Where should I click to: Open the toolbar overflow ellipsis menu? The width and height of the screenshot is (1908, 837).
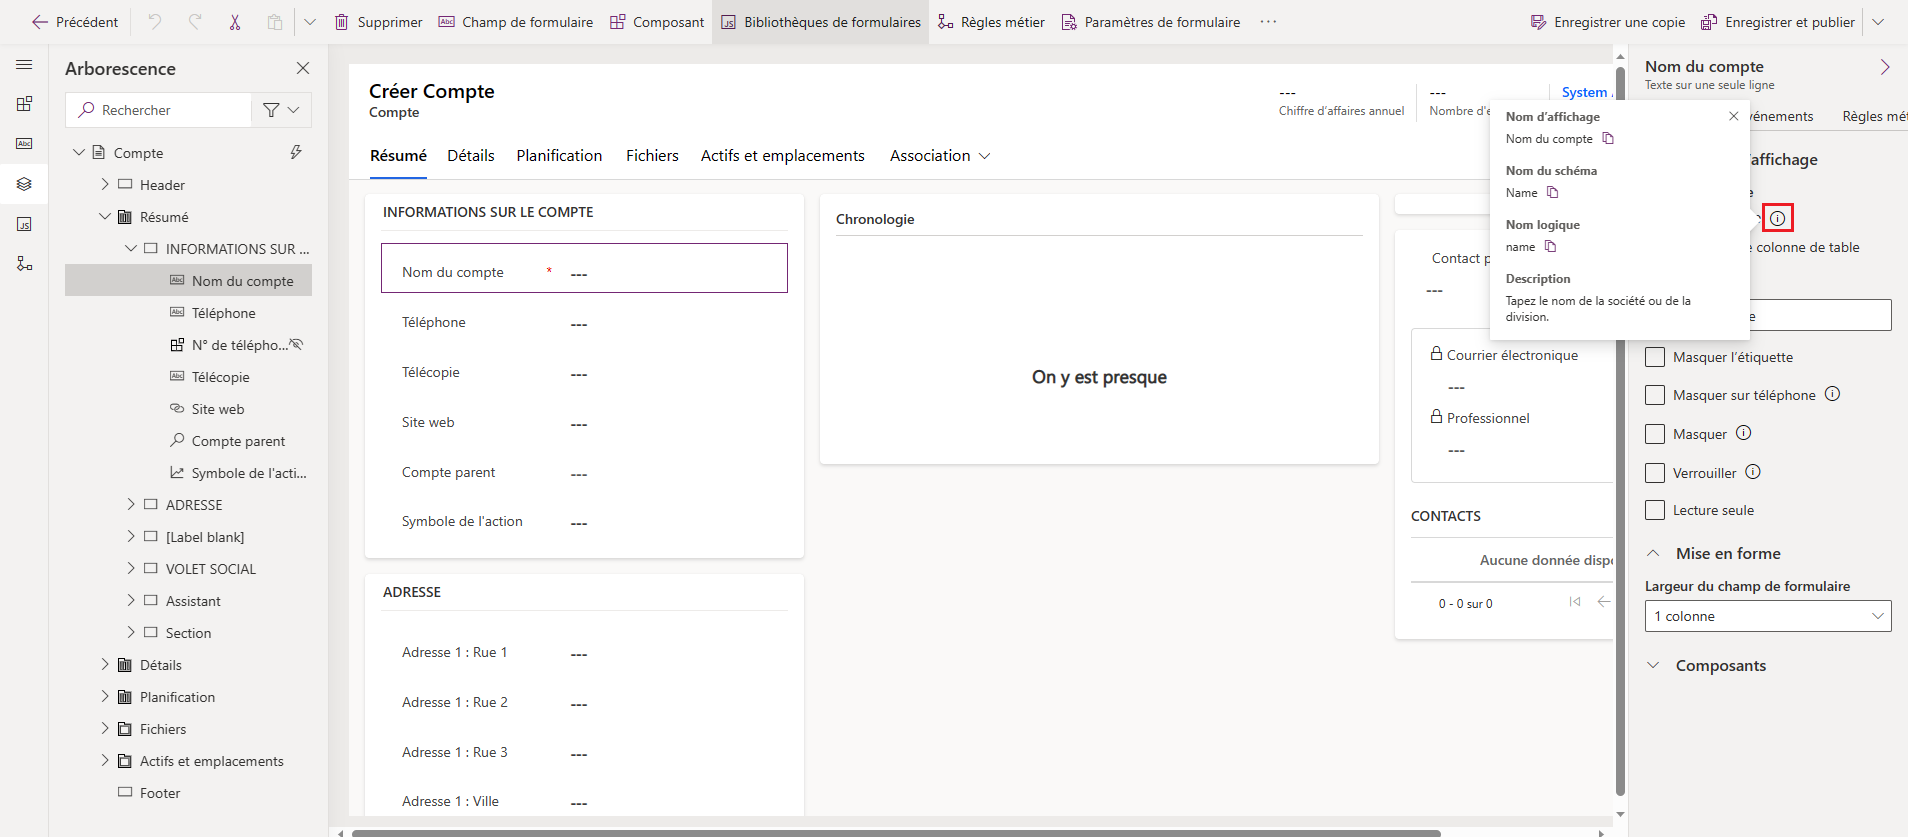[x=1268, y=22]
